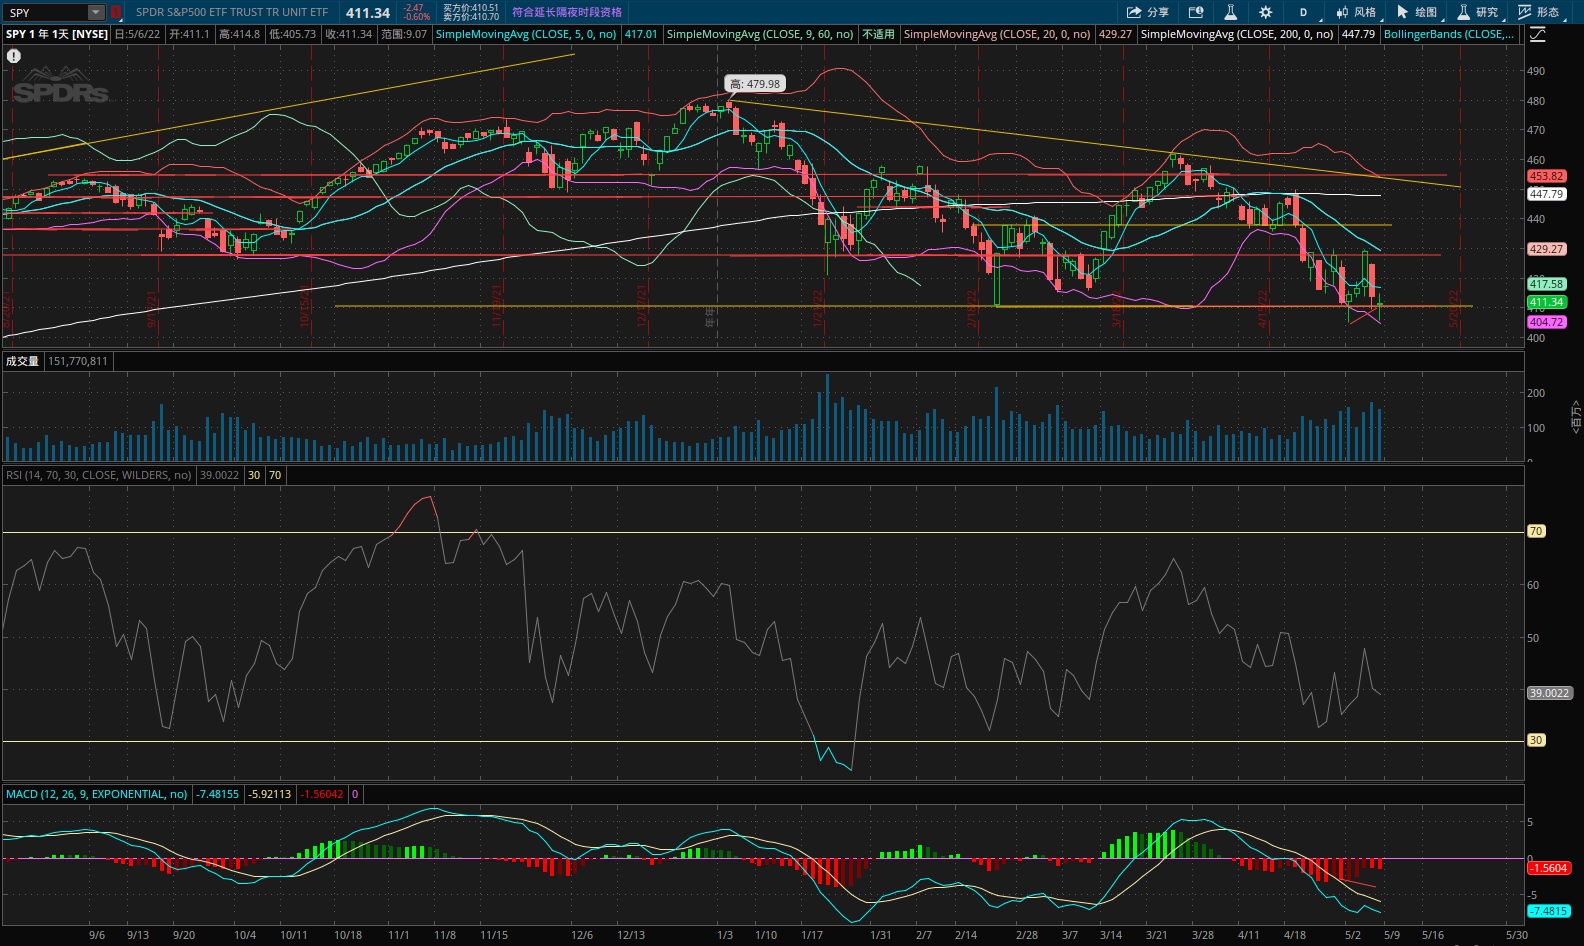Open chart settings gear icon
This screenshot has width=1584, height=946.
1266,12
